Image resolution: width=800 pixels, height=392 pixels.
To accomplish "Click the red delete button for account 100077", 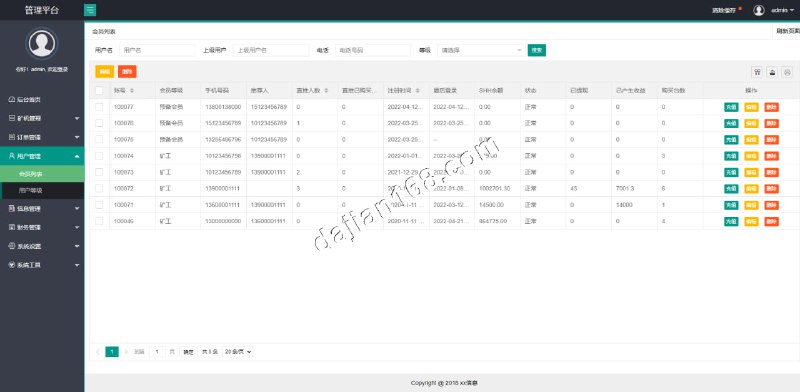I will point(771,107).
